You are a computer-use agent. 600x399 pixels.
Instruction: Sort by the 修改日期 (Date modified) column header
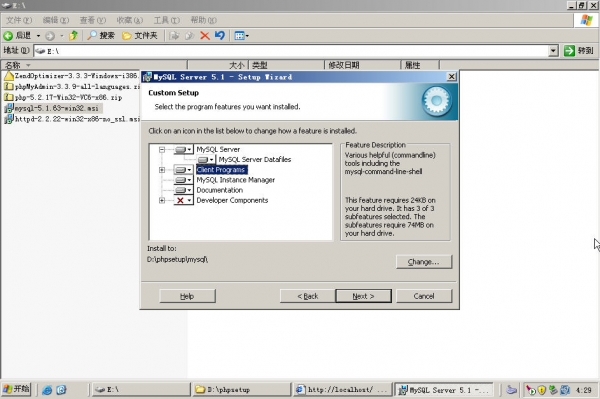point(363,65)
